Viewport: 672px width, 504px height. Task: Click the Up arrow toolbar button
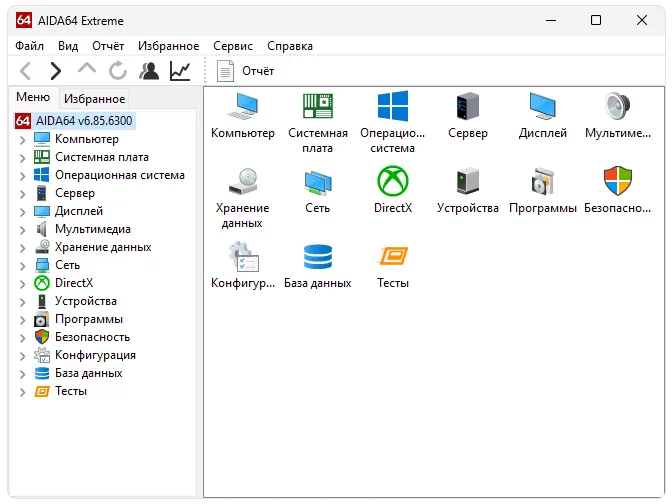click(x=87, y=69)
